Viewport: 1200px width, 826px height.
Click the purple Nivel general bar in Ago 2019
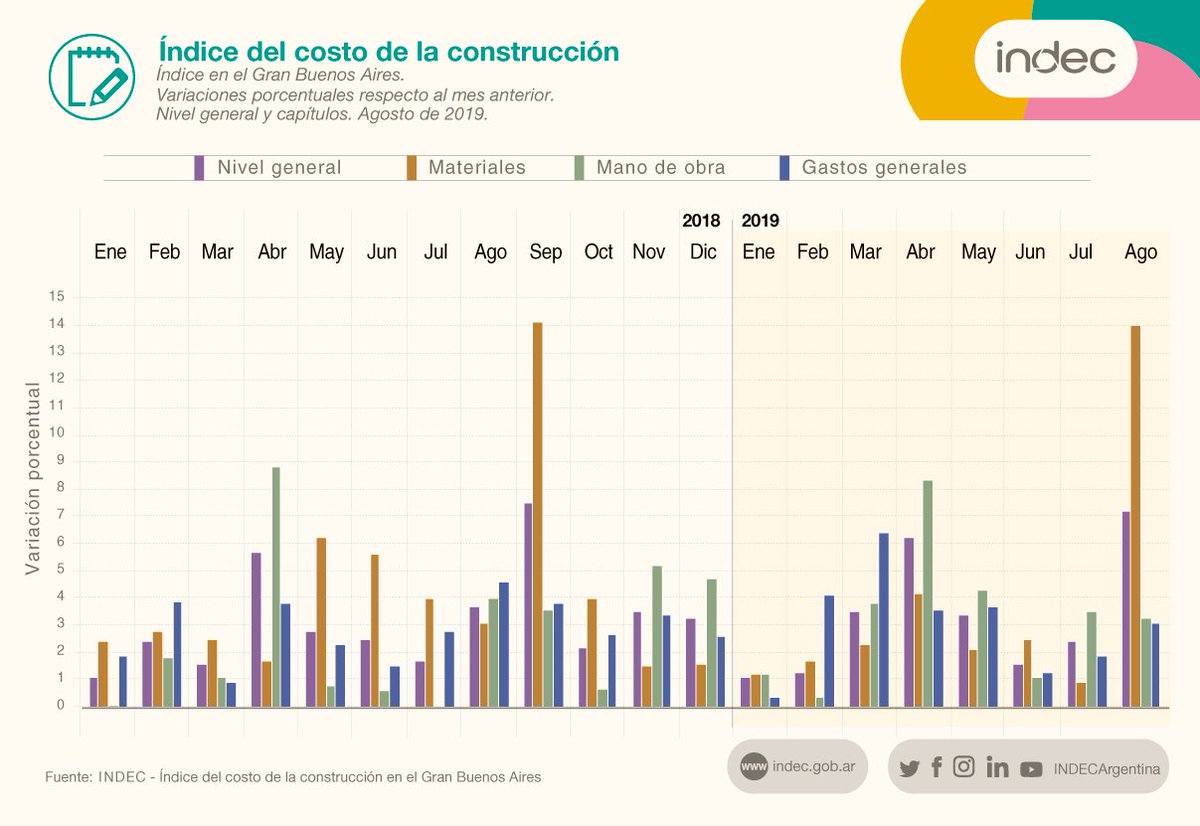[x=1125, y=609]
